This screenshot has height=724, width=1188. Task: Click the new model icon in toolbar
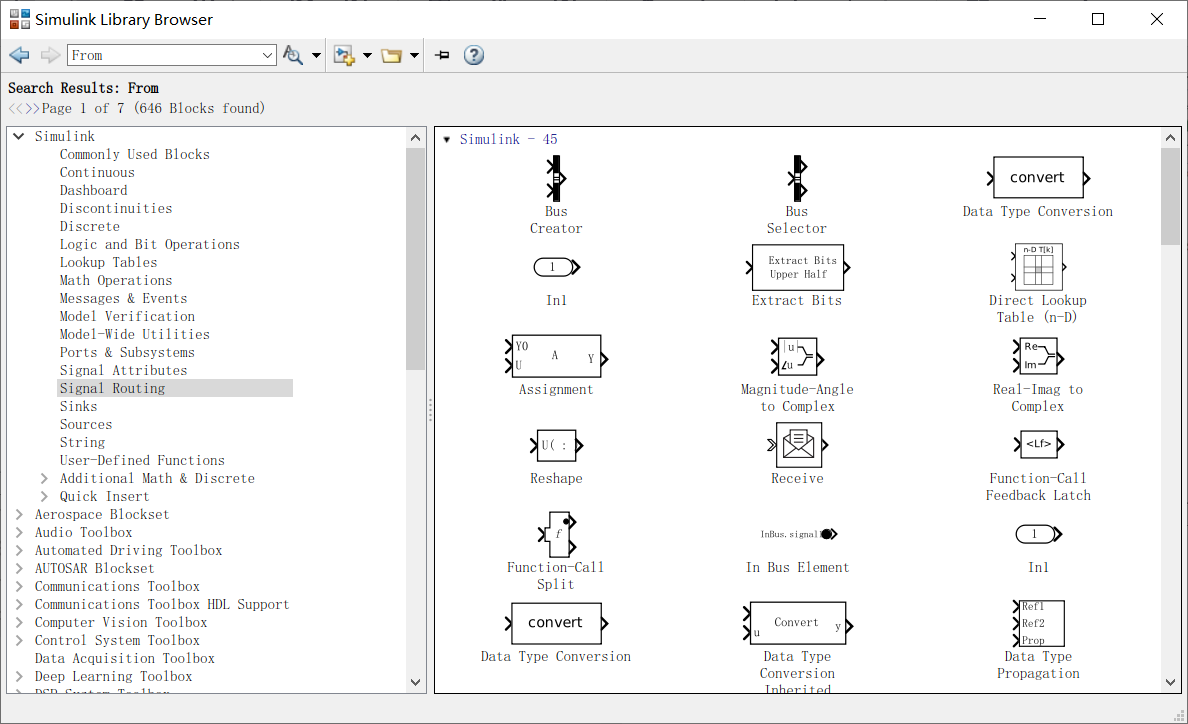344,55
